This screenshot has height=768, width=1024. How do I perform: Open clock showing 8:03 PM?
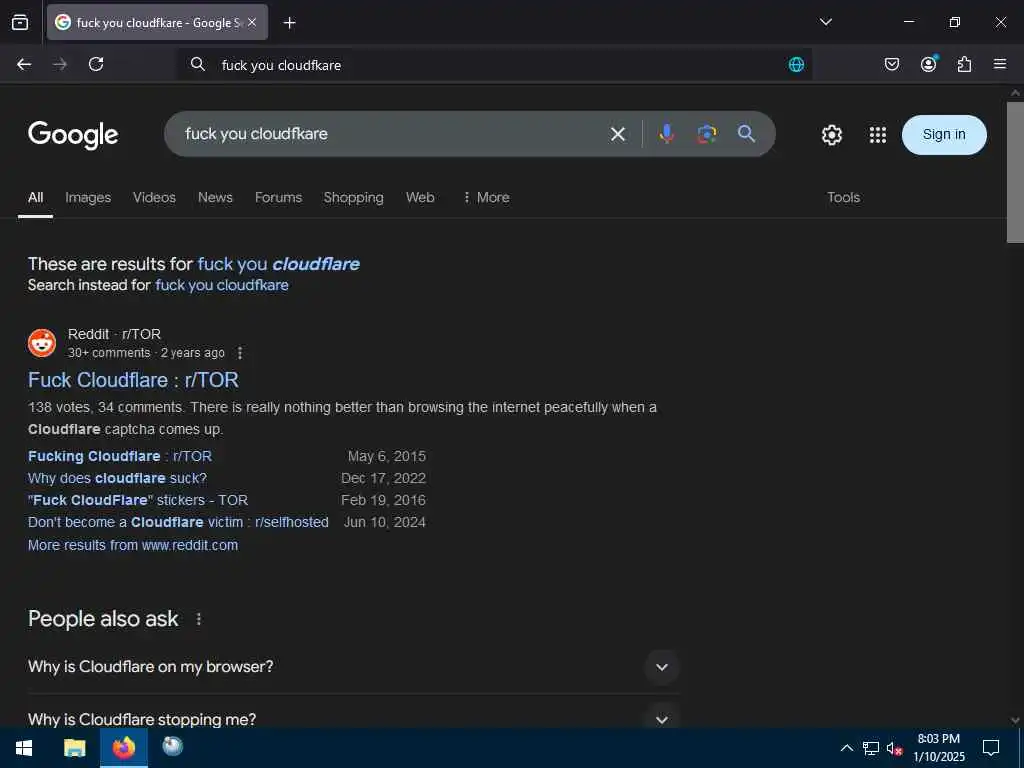coord(939,748)
